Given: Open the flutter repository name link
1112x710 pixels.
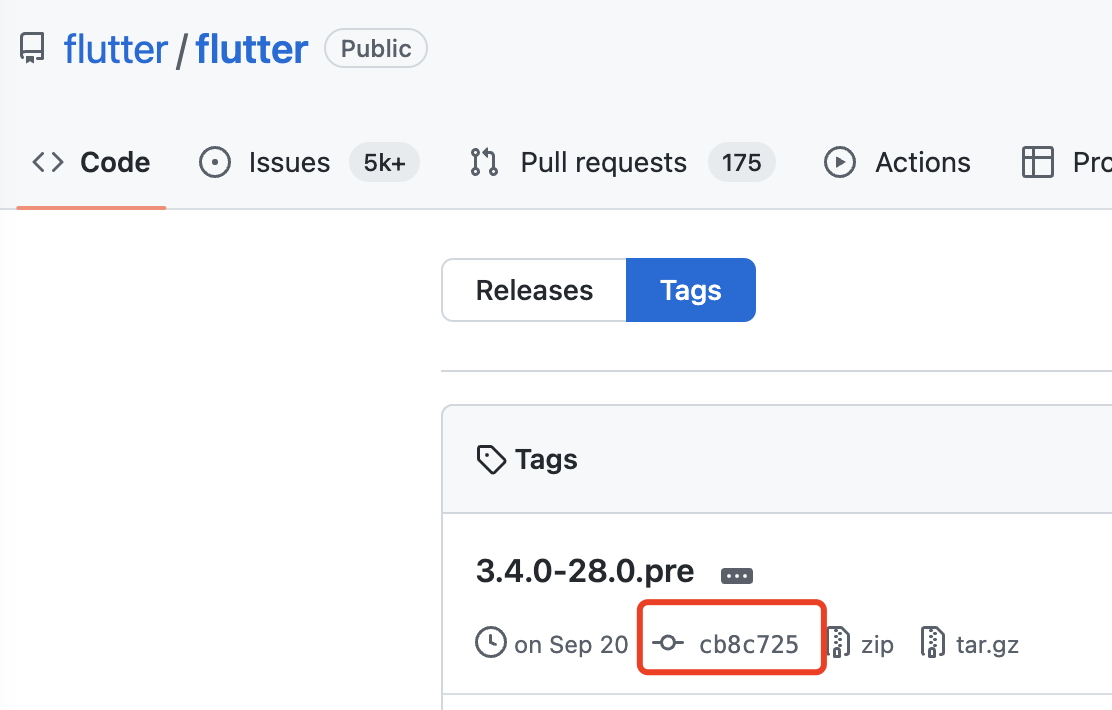Looking at the screenshot, I should [252, 48].
